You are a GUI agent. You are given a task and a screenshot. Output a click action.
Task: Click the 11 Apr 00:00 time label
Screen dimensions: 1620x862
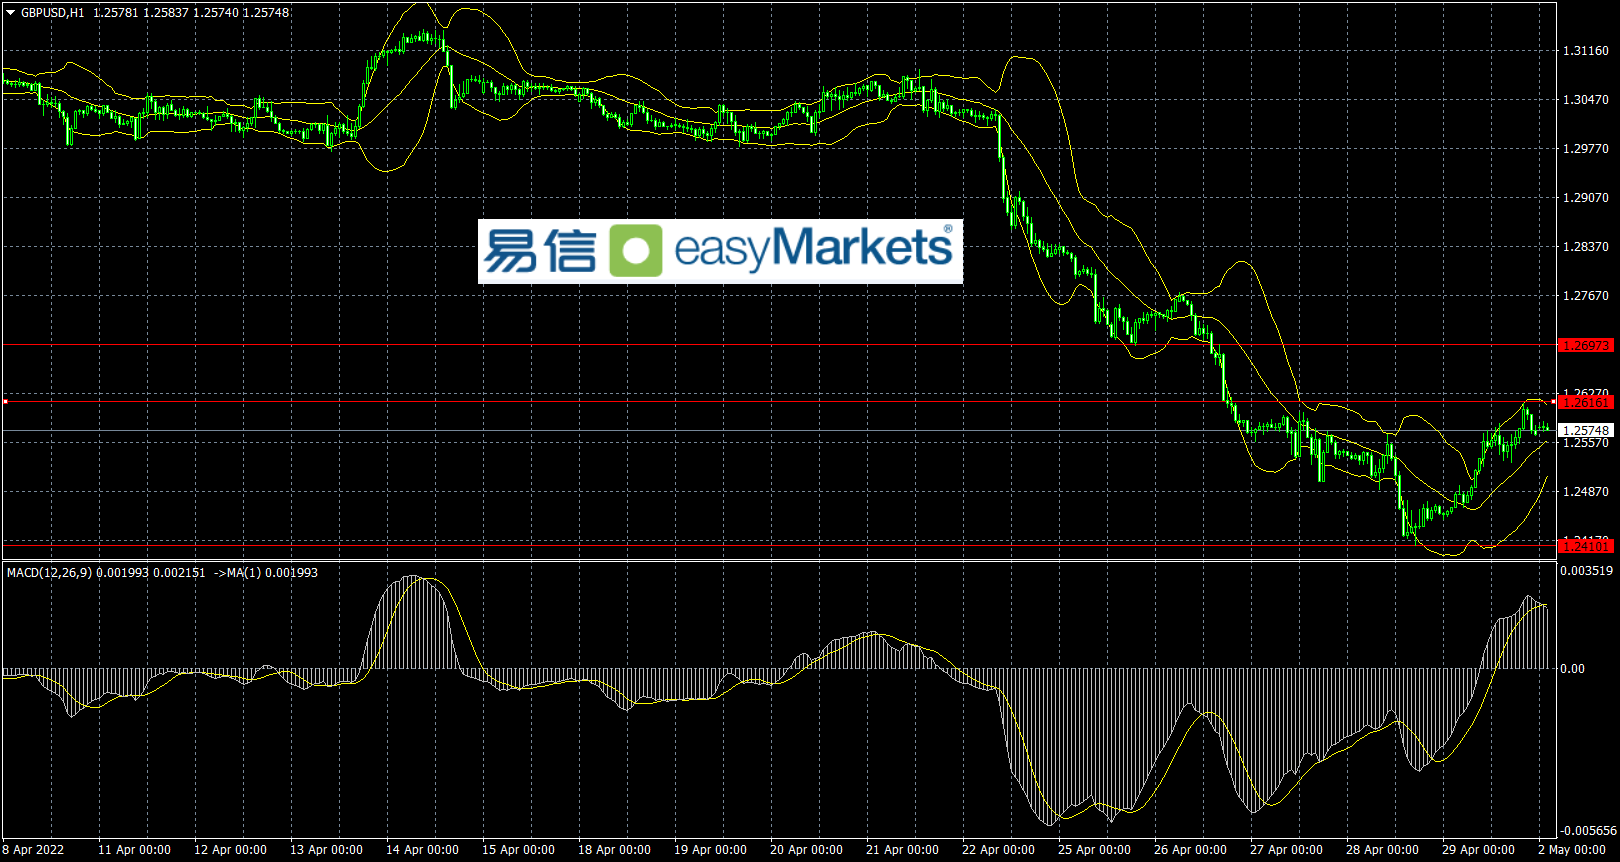(134, 850)
